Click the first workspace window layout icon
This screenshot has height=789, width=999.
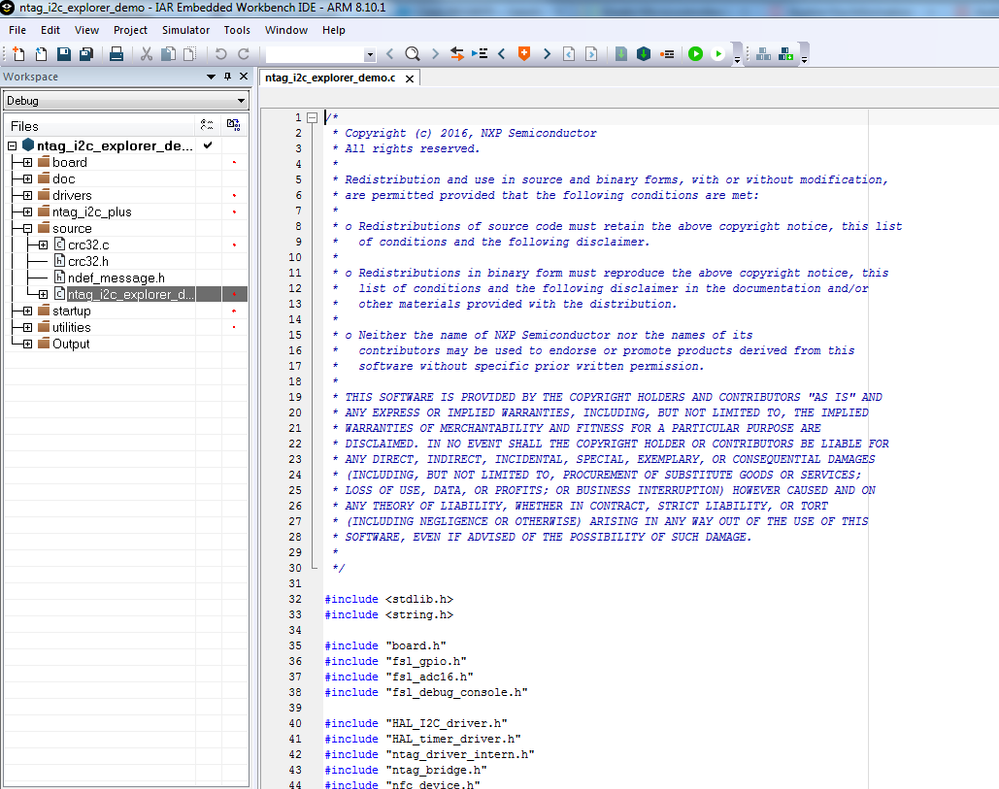pos(763,54)
